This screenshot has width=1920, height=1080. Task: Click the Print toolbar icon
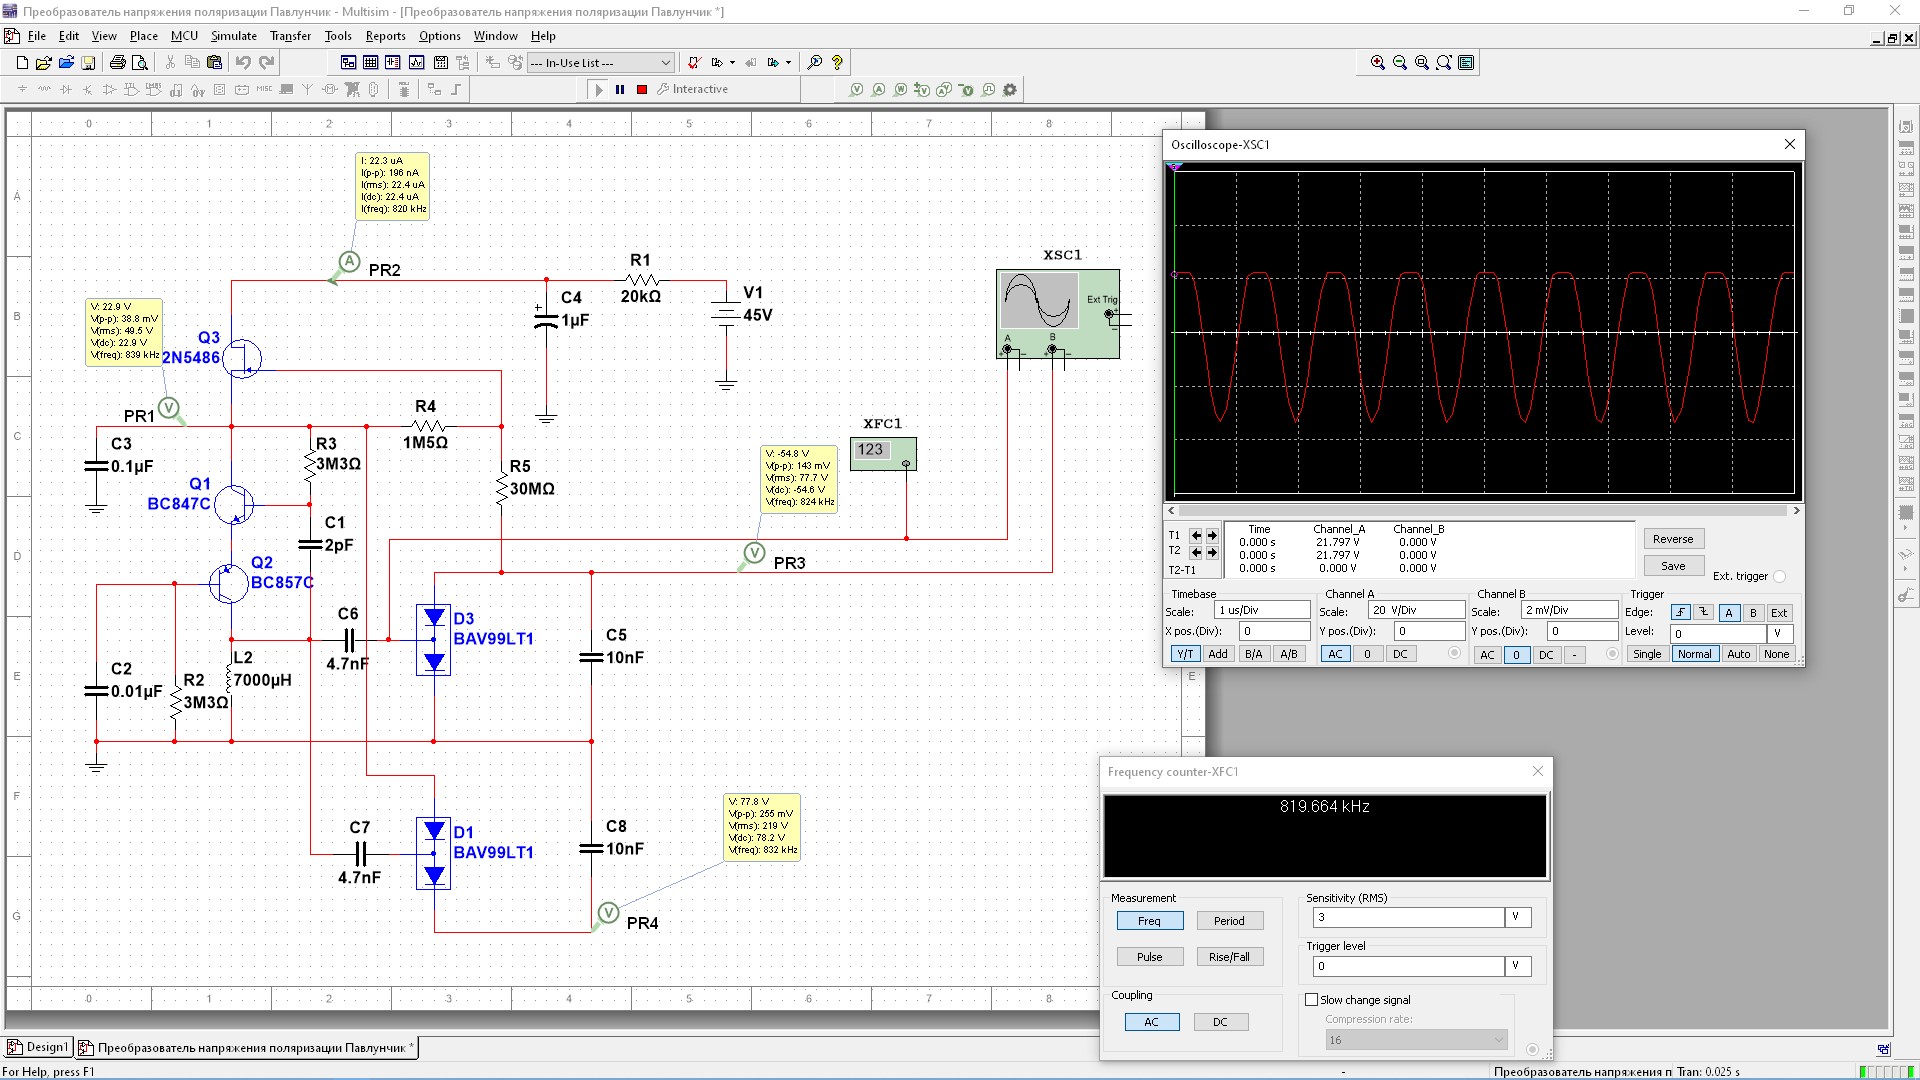[x=117, y=63]
